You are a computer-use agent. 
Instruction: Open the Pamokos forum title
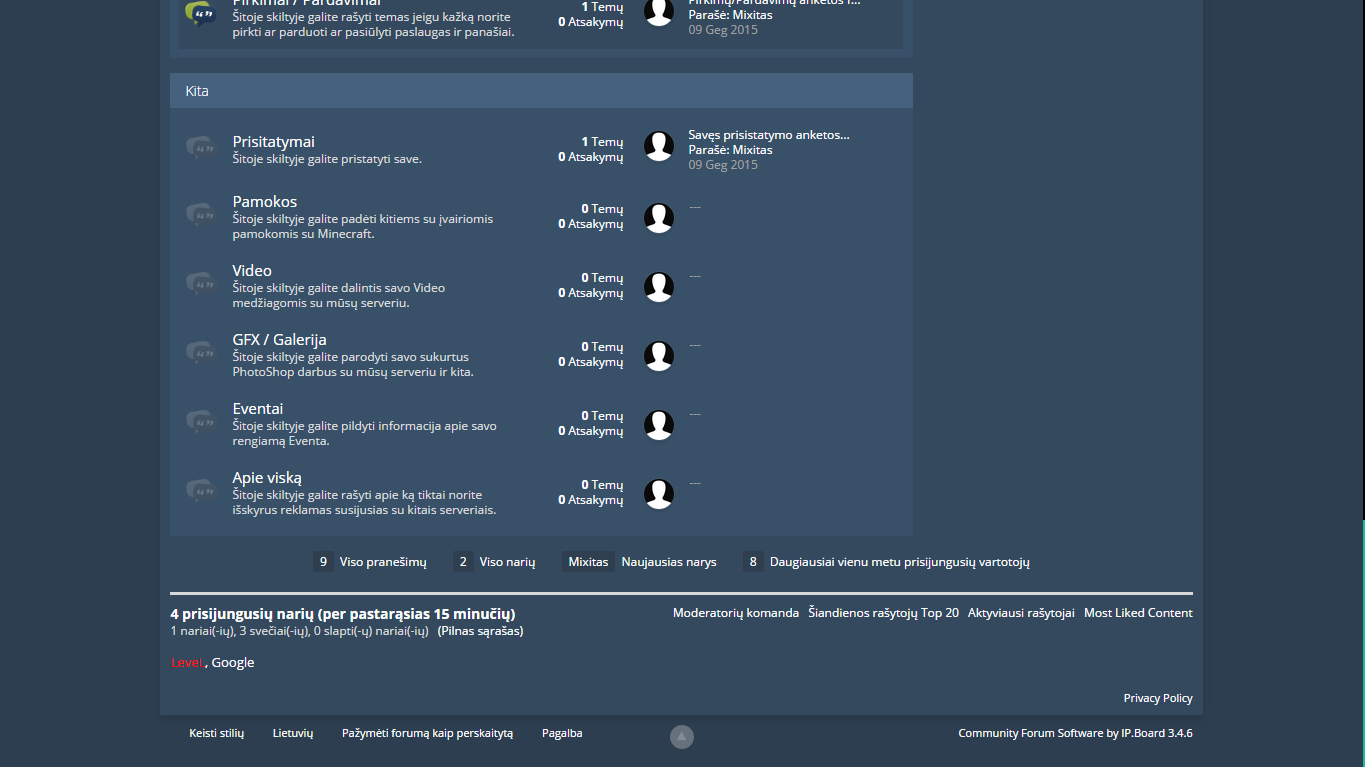click(x=265, y=201)
